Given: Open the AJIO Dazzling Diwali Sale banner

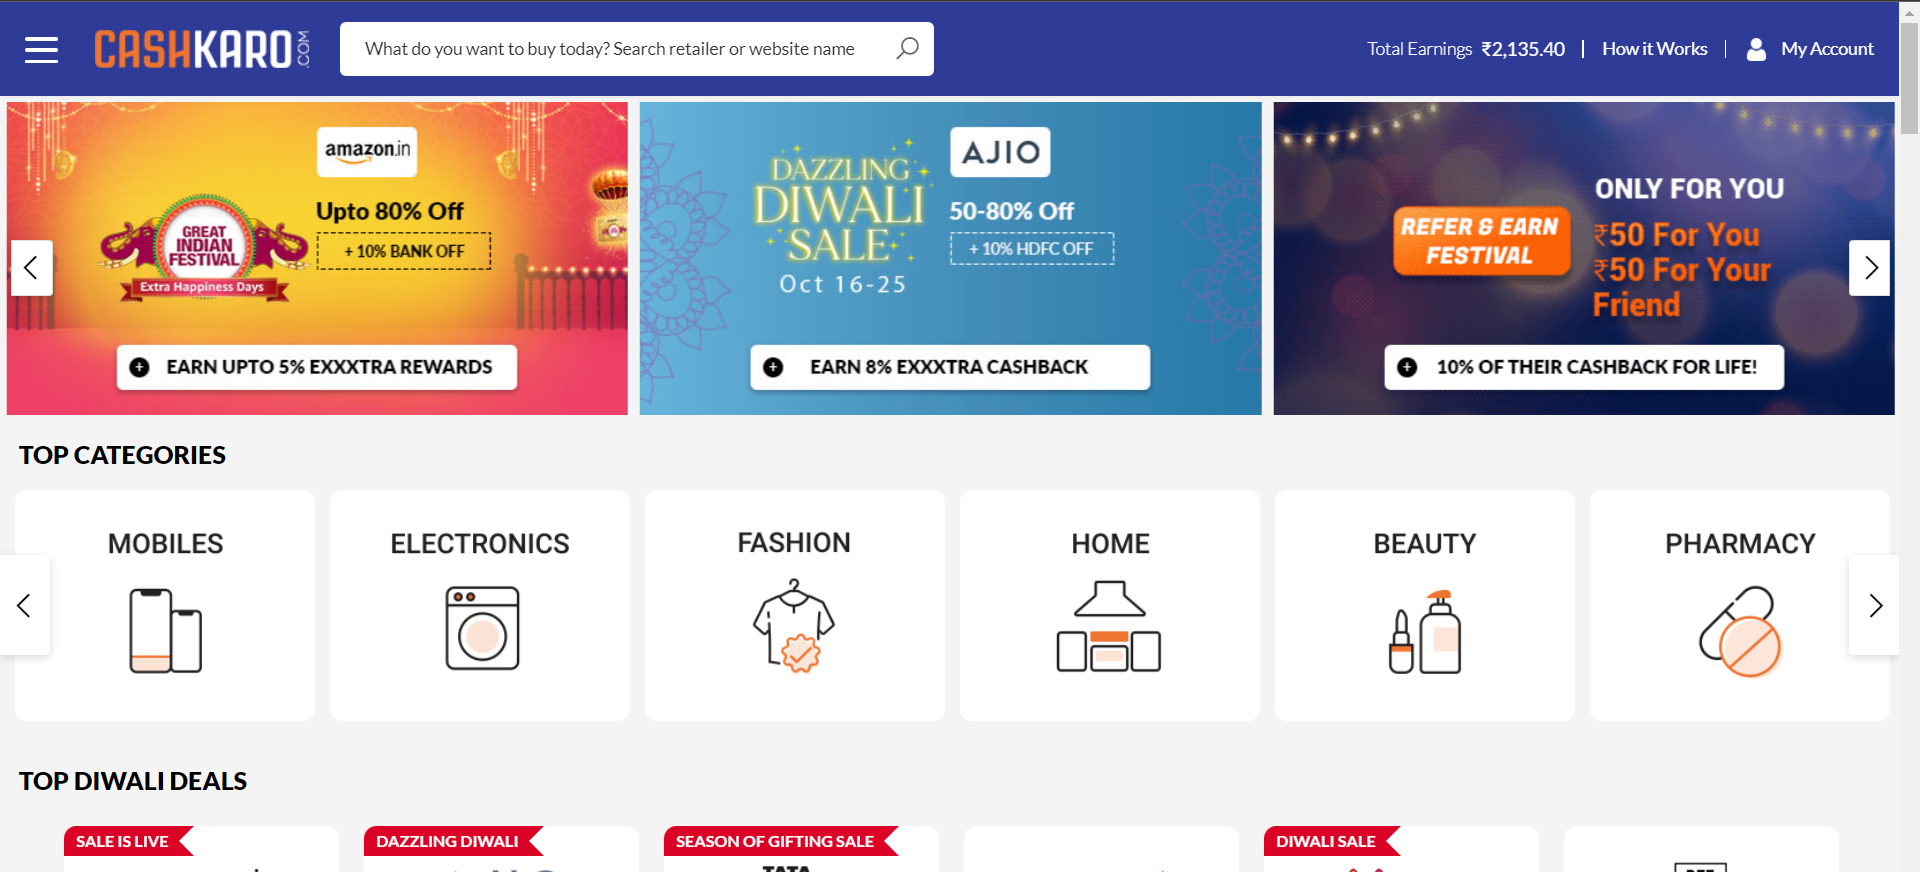Looking at the screenshot, I should tap(950, 258).
